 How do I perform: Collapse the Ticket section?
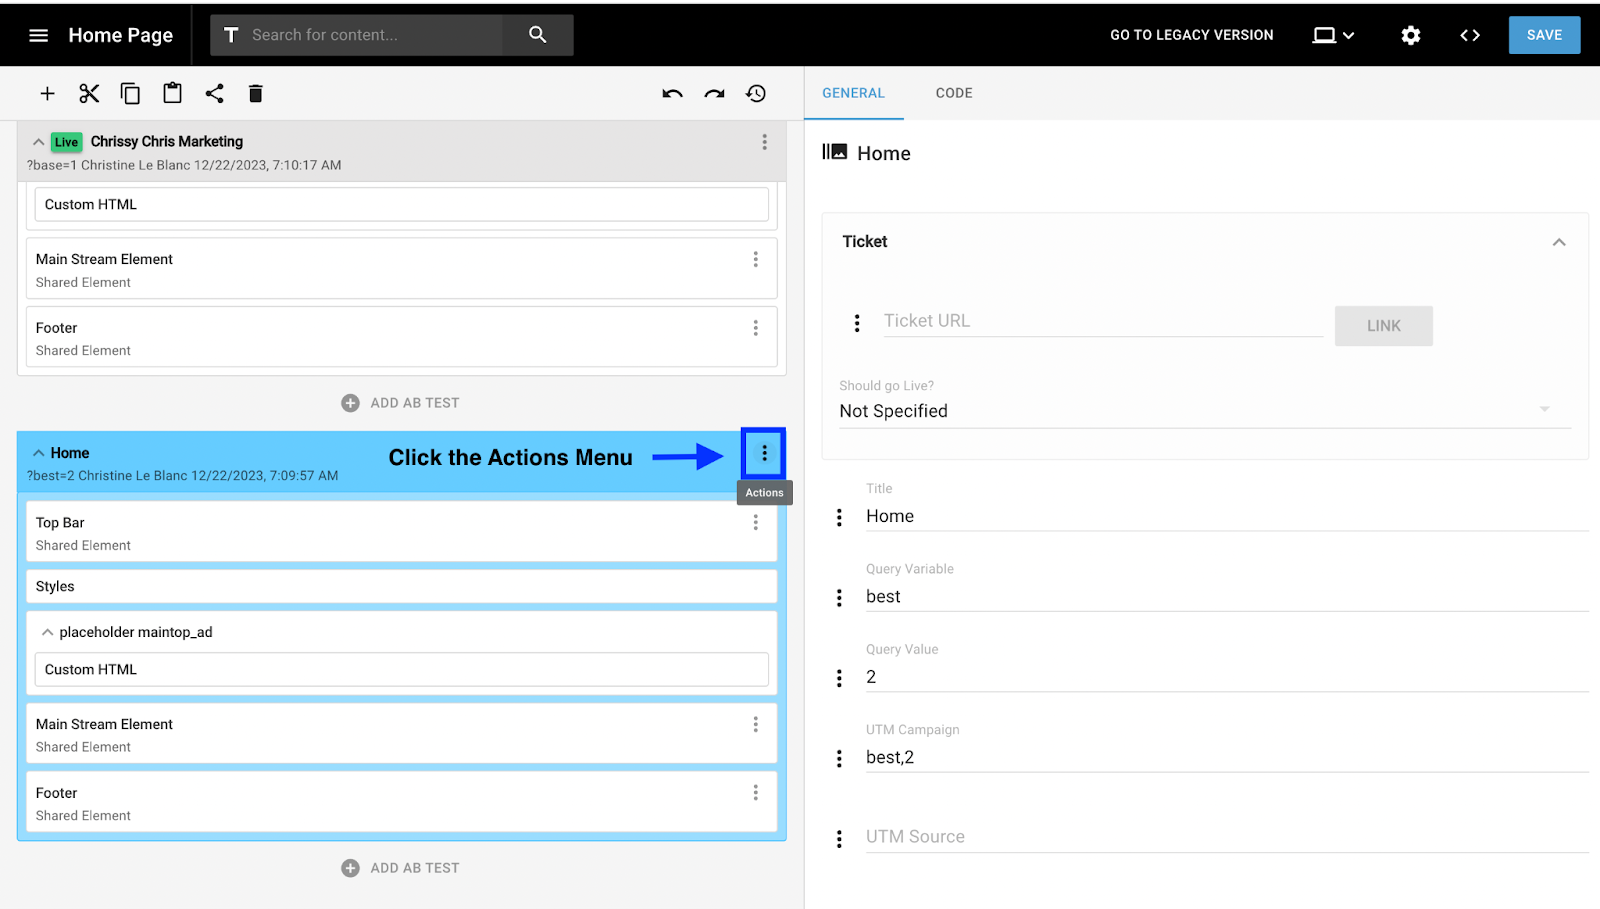(1557, 241)
